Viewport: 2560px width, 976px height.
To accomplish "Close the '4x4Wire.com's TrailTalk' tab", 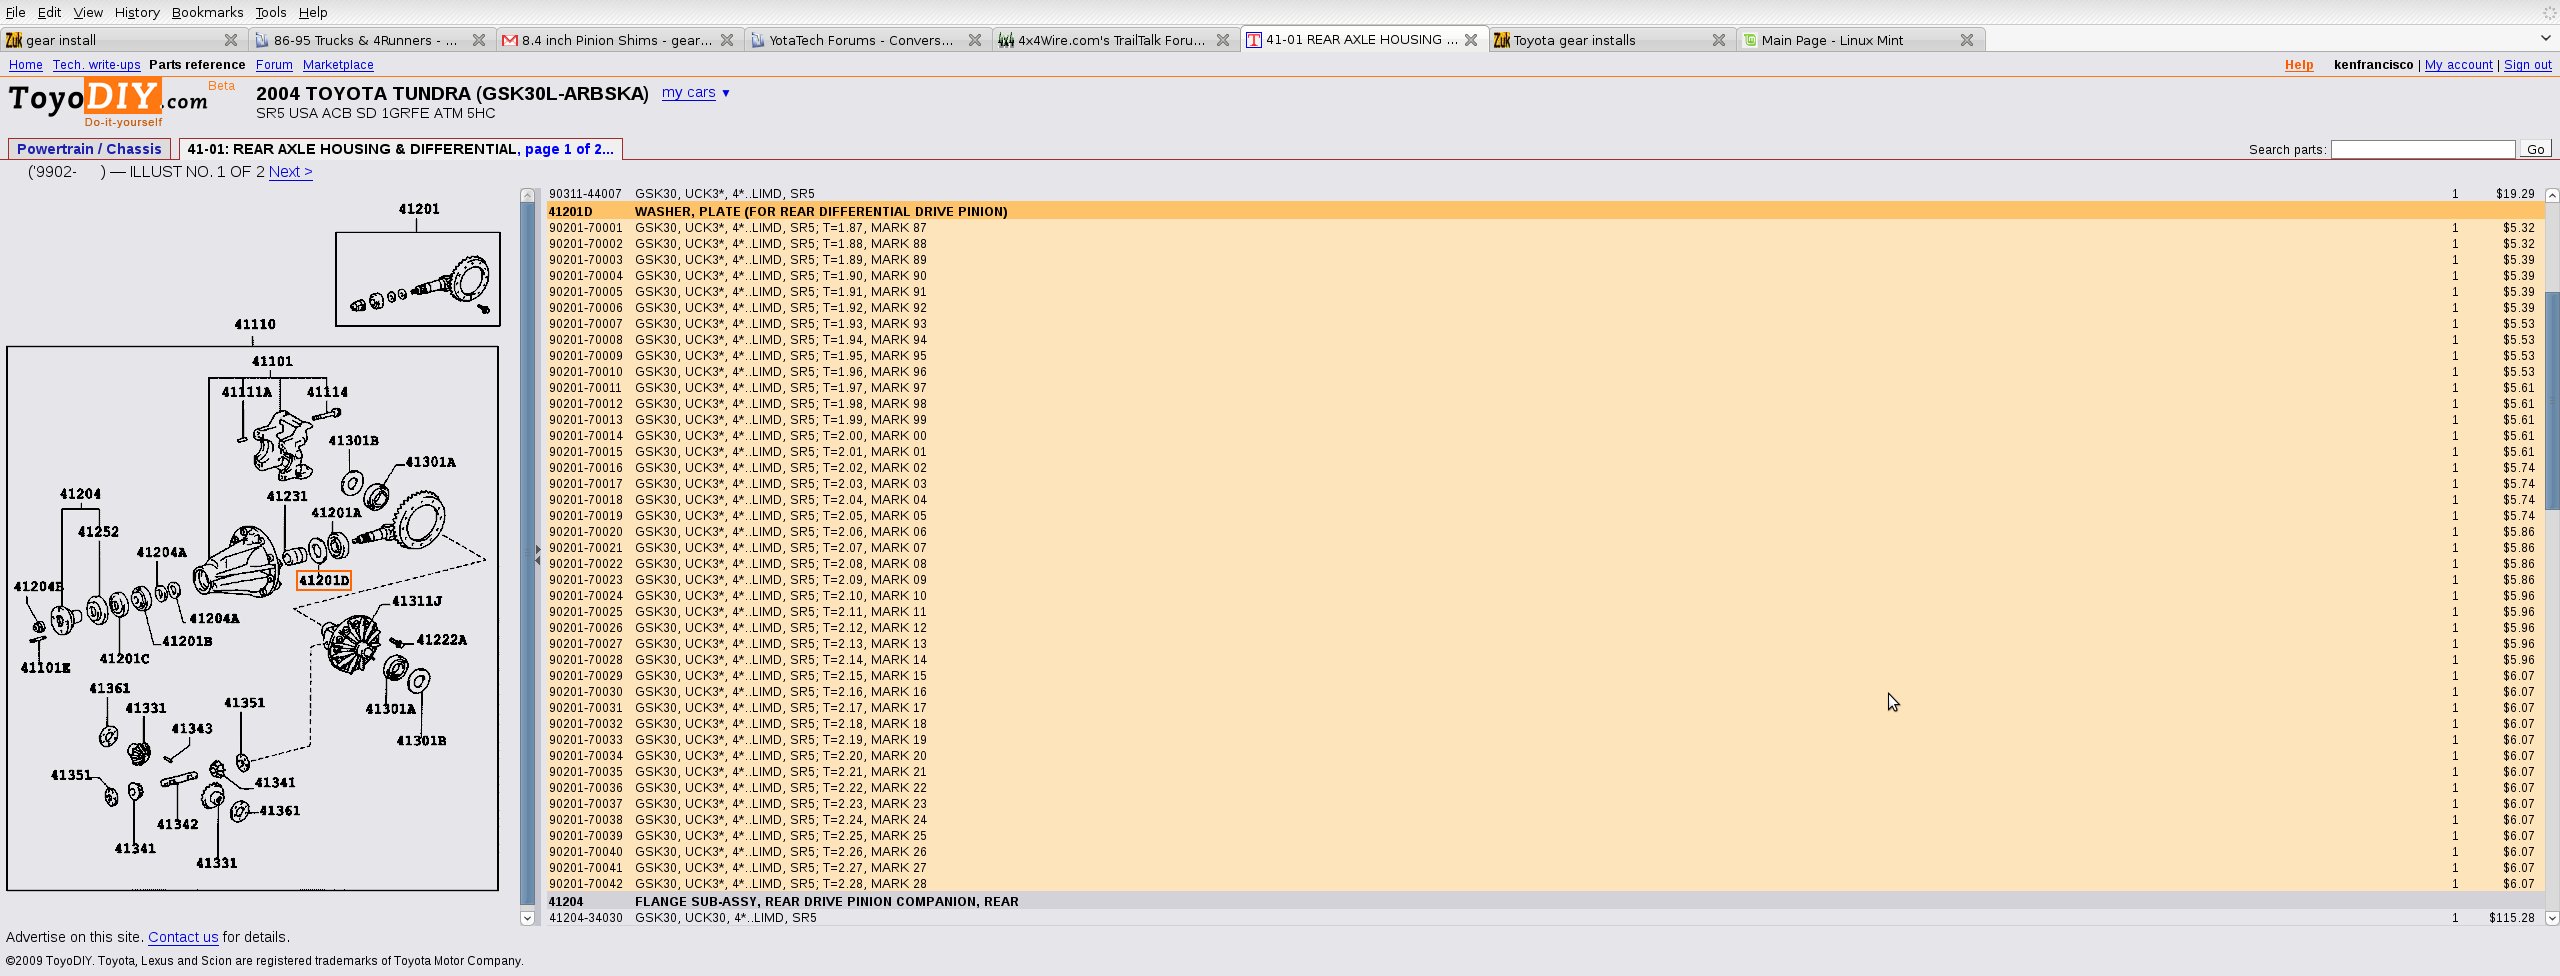I will (x=1223, y=40).
